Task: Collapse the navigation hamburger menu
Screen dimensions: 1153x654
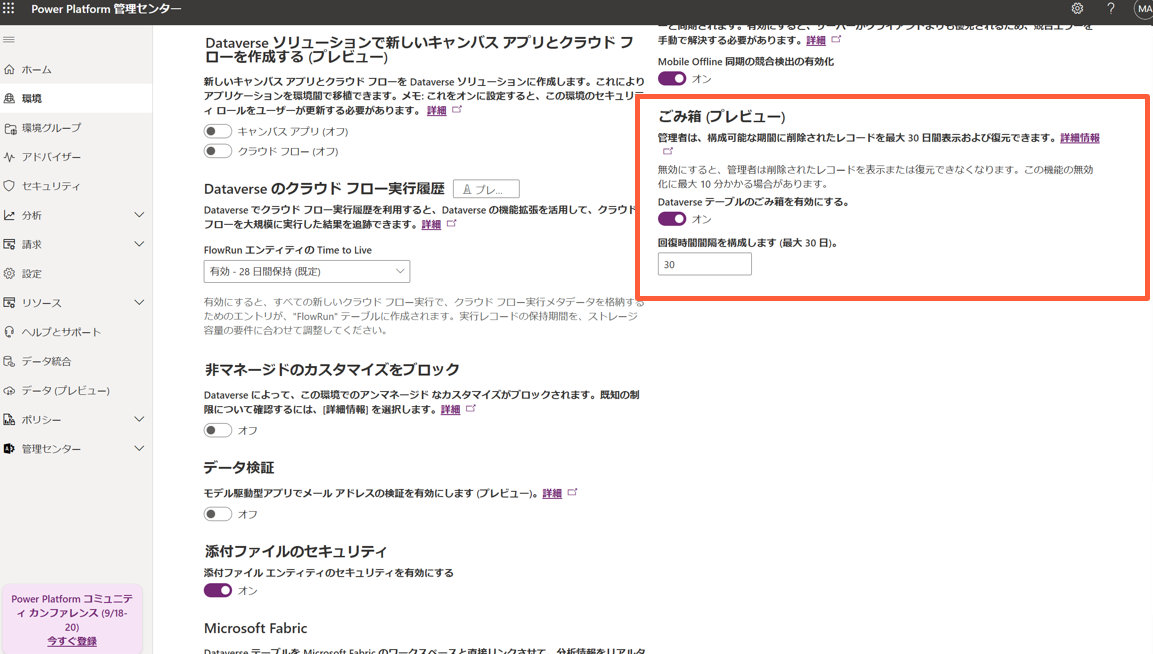Action: tap(9, 40)
